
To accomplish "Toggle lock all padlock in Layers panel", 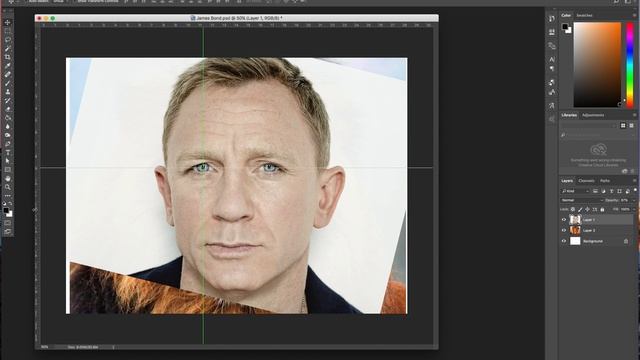I will pyautogui.click(x=602, y=209).
